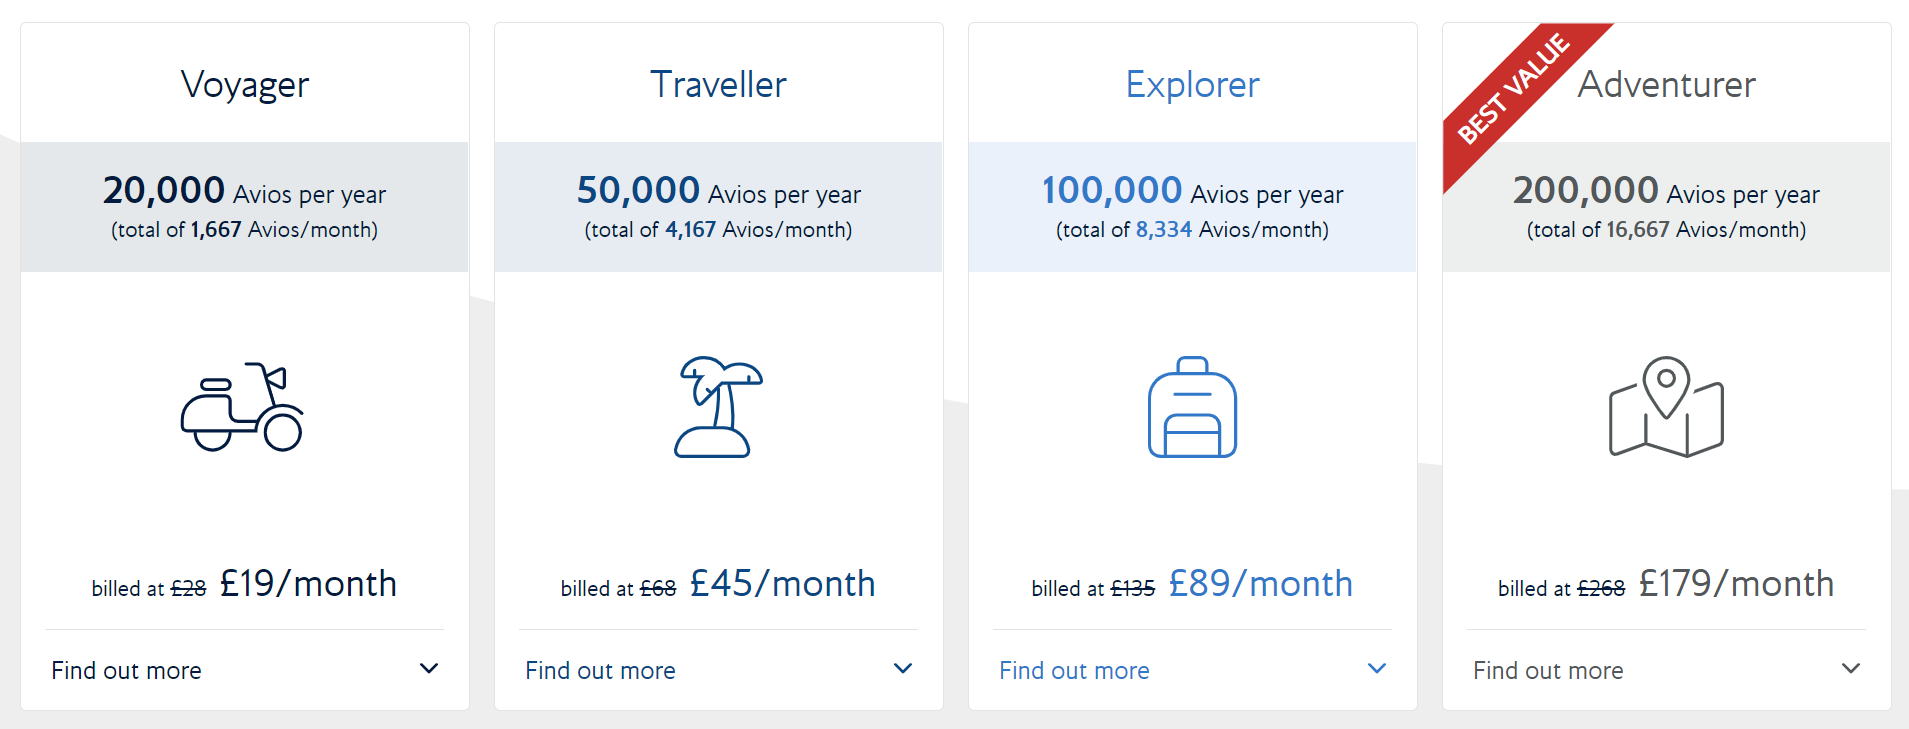The image size is (1909, 729).
Task: Click Find out more link on Voyager
Action: (x=125, y=670)
